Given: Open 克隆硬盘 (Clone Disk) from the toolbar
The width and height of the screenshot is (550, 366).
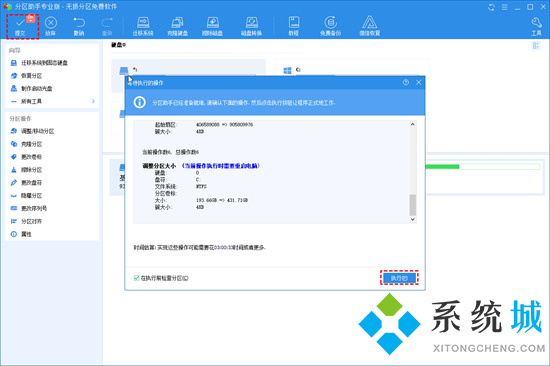Looking at the screenshot, I should point(177,26).
